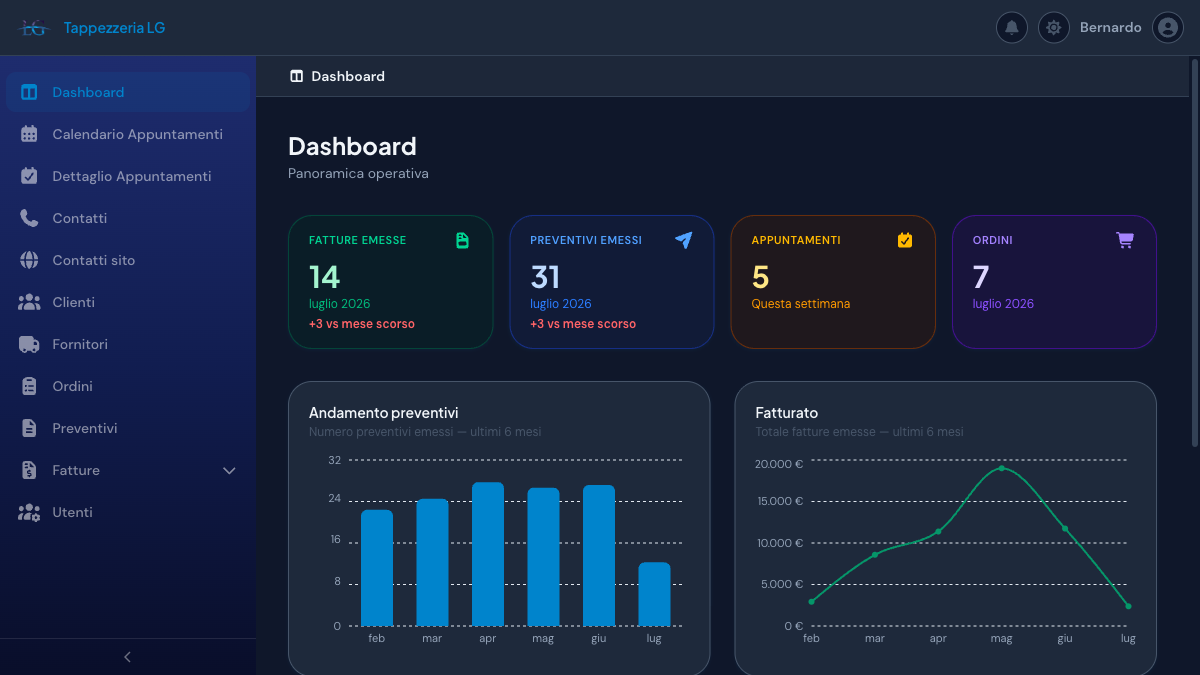Click the Fatture invoice icon
The height and width of the screenshot is (675, 1200).
[x=29, y=470]
